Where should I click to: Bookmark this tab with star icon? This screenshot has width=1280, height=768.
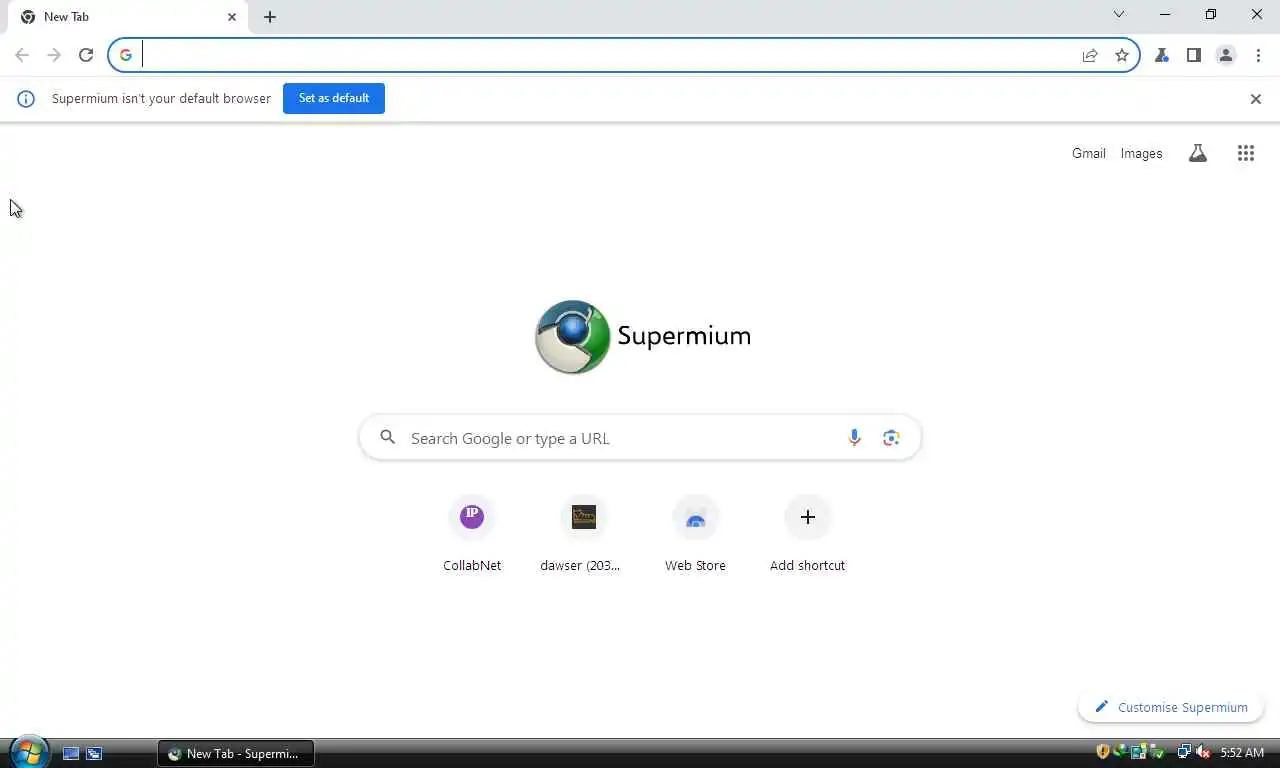(x=1122, y=55)
